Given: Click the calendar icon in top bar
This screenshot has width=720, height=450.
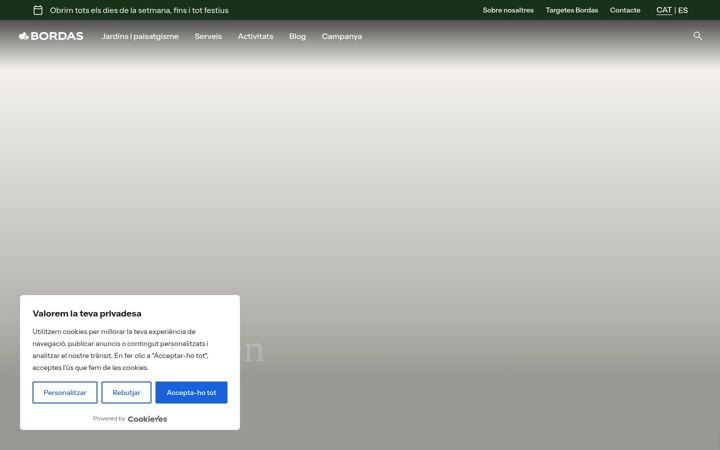Looking at the screenshot, I should tap(38, 10).
